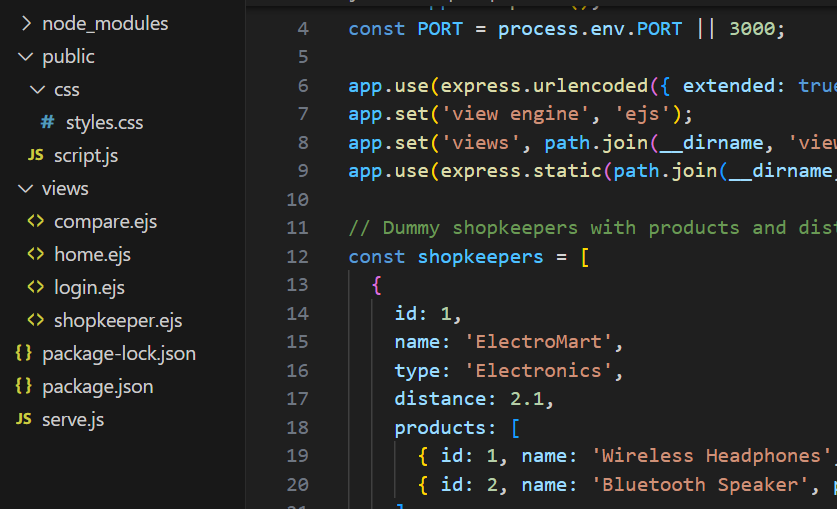Open home.ejs view file
The width and height of the screenshot is (837, 509).
pos(92,254)
